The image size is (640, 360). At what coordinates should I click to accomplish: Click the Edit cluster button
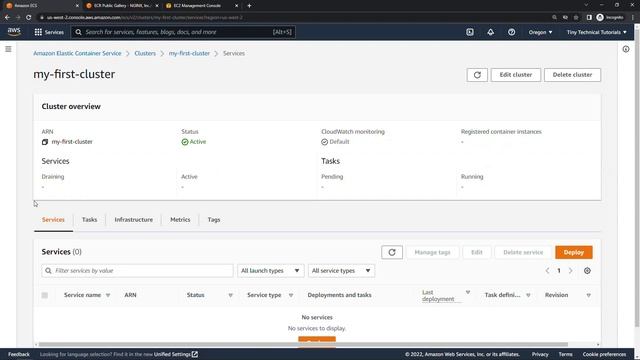coord(516,75)
